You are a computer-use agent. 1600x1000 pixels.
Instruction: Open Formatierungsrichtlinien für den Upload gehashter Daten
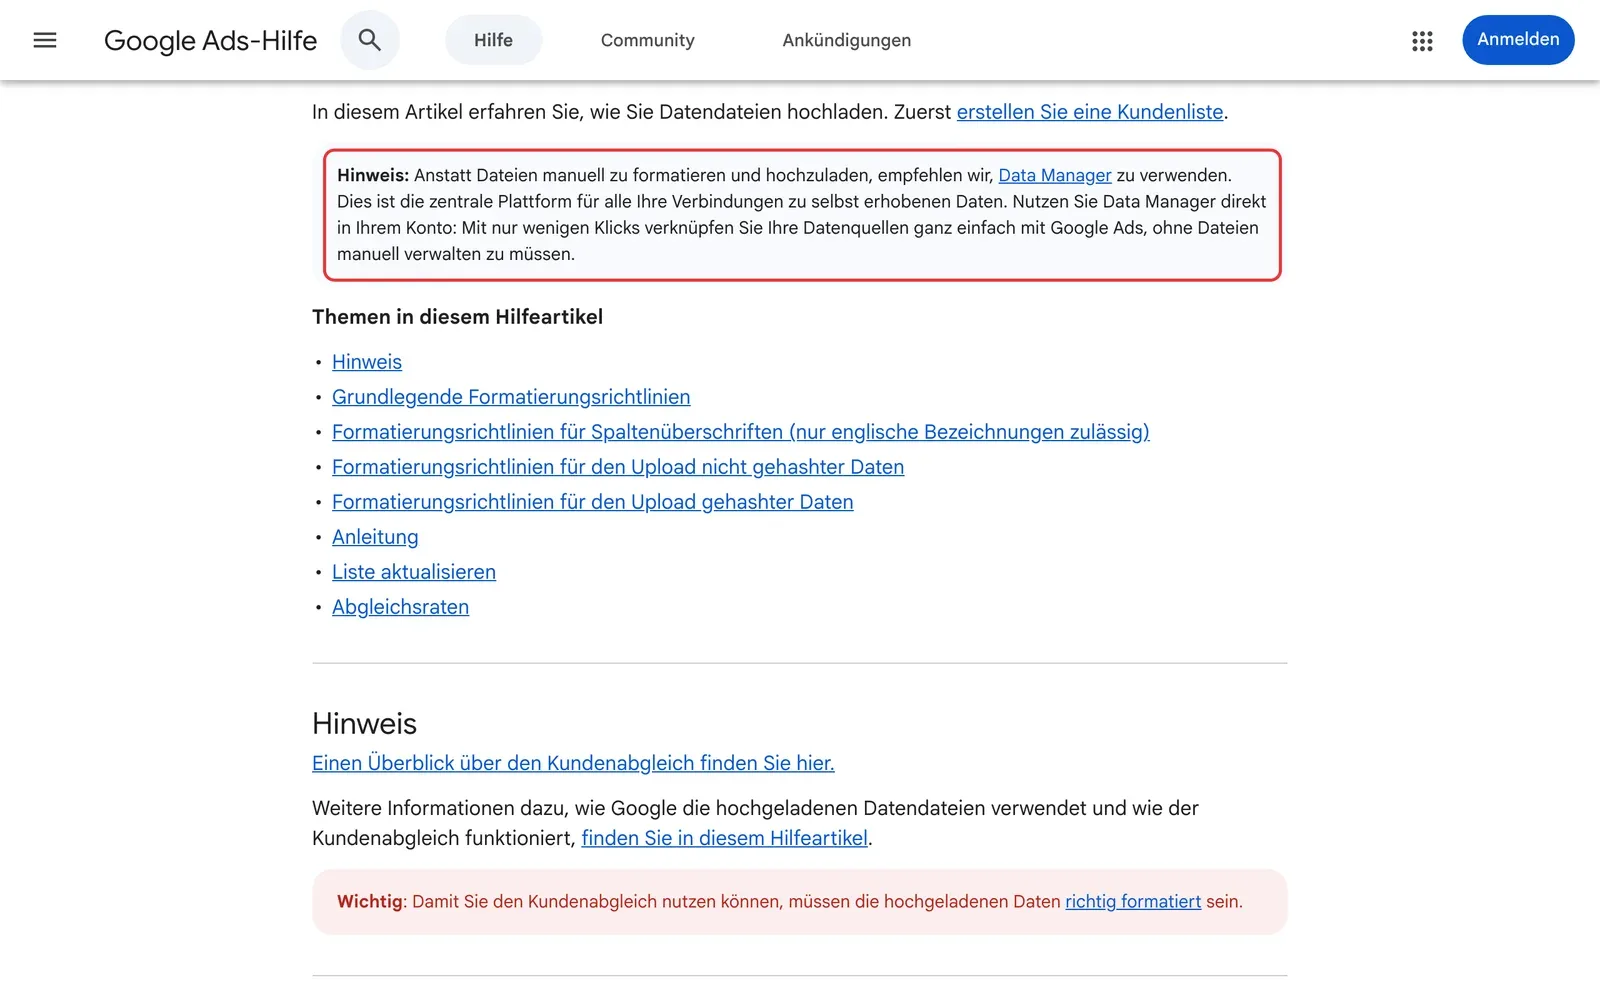[593, 502]
